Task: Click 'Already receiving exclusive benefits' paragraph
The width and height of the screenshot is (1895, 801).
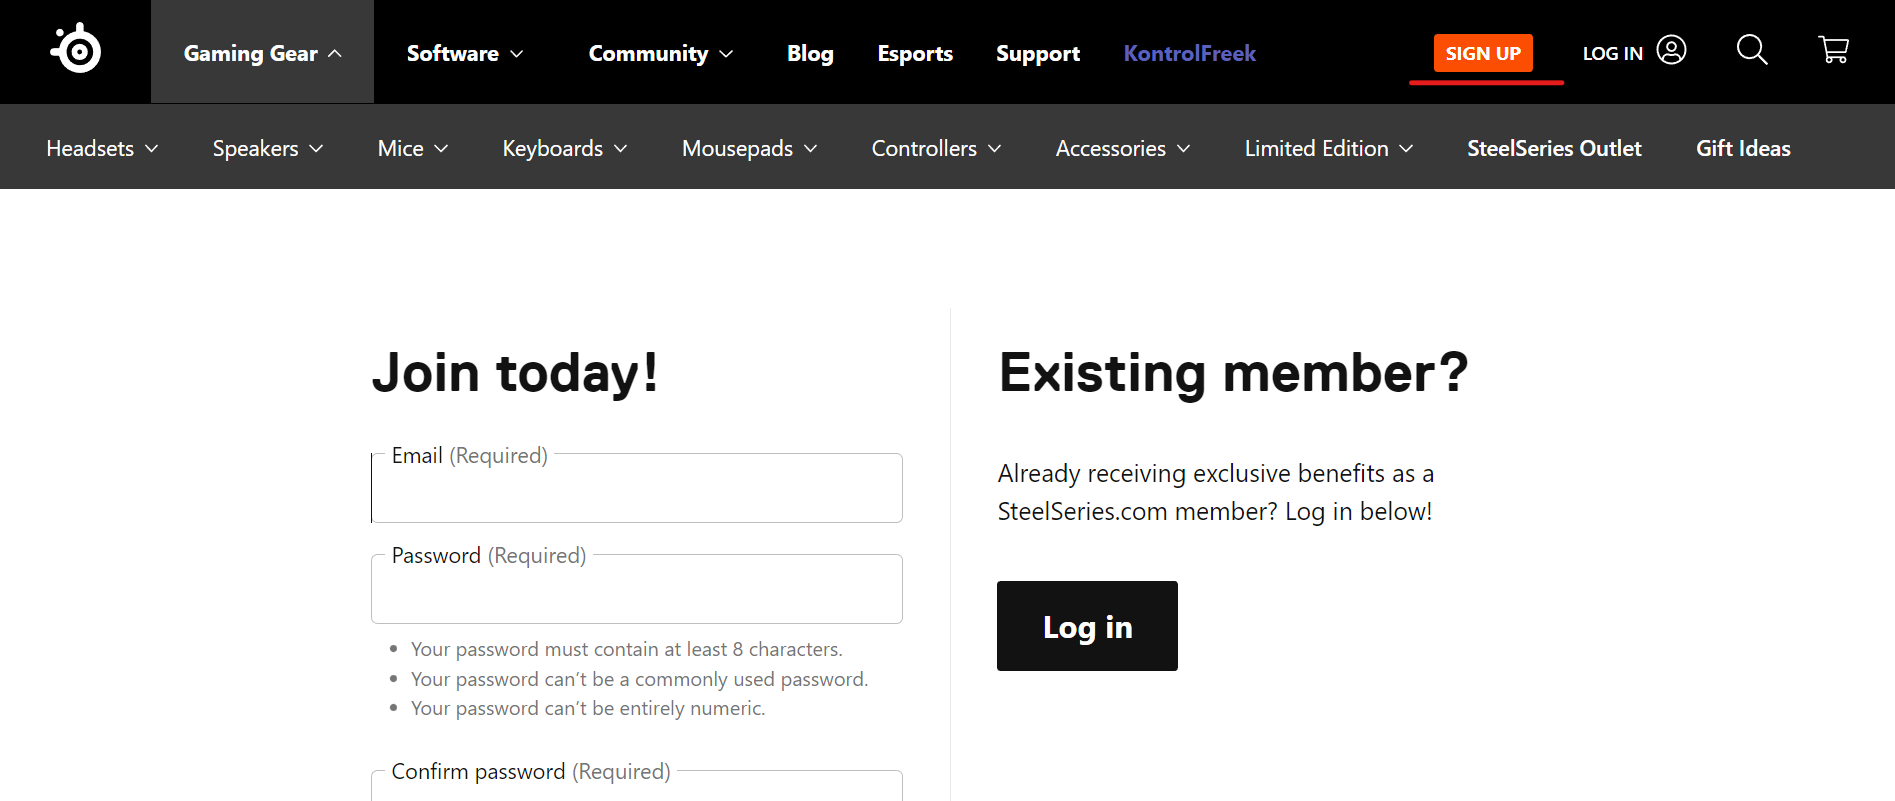Action: pyautogui.click(x=1215, y=492)
